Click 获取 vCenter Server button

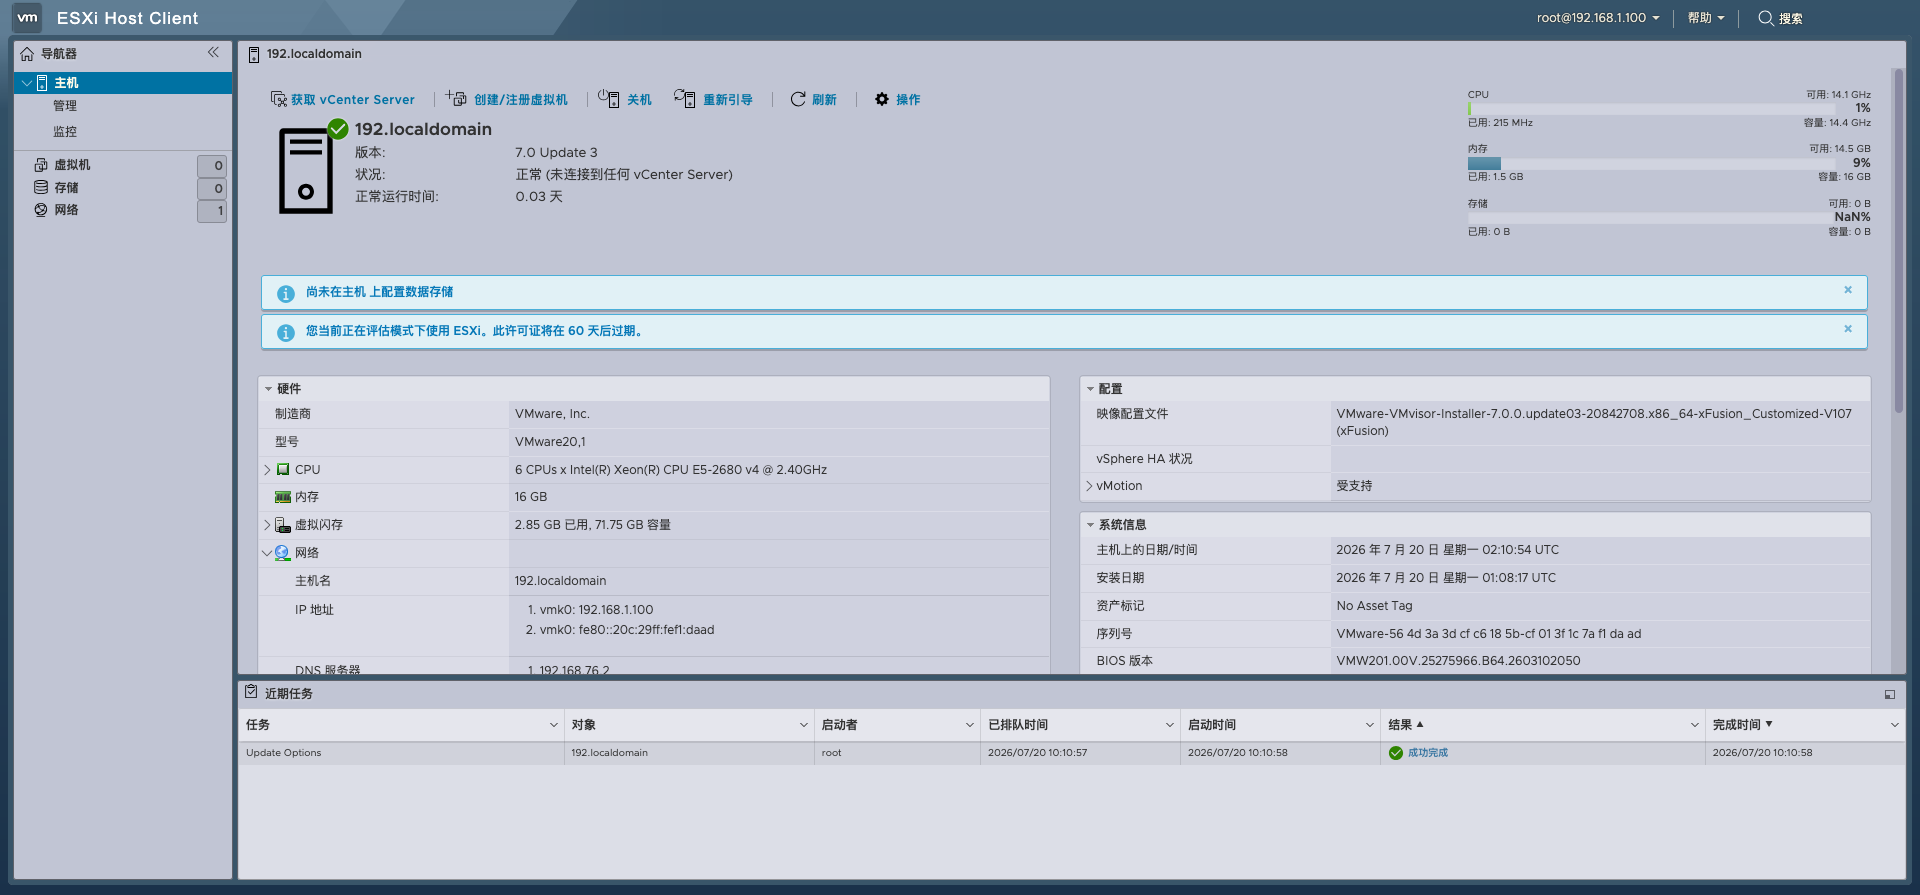tap(343, 99)
